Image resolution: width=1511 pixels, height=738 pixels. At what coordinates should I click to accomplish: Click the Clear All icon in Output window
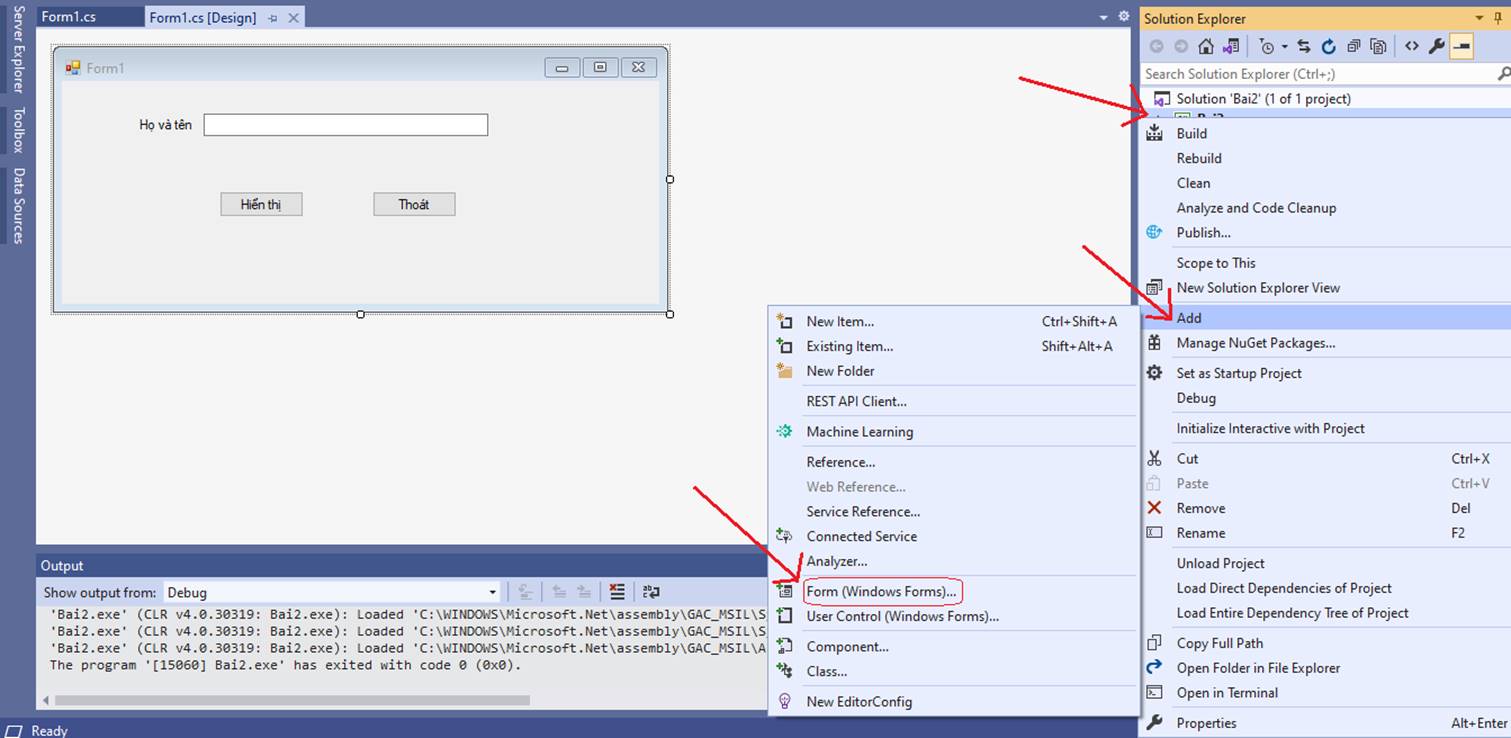617,591
